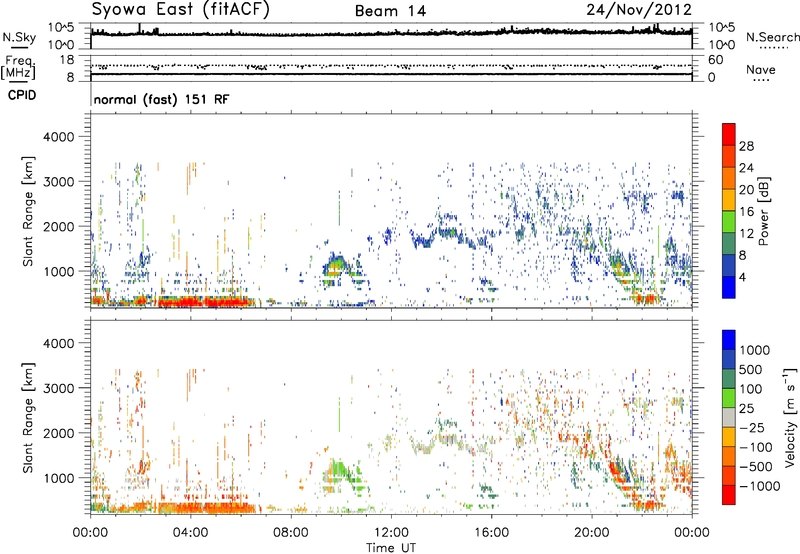The width and height of the screenshot is (800, 554).
Task: Select the 'Beam 14' header label
Action: pyautogui.click(x=391, y=11)
